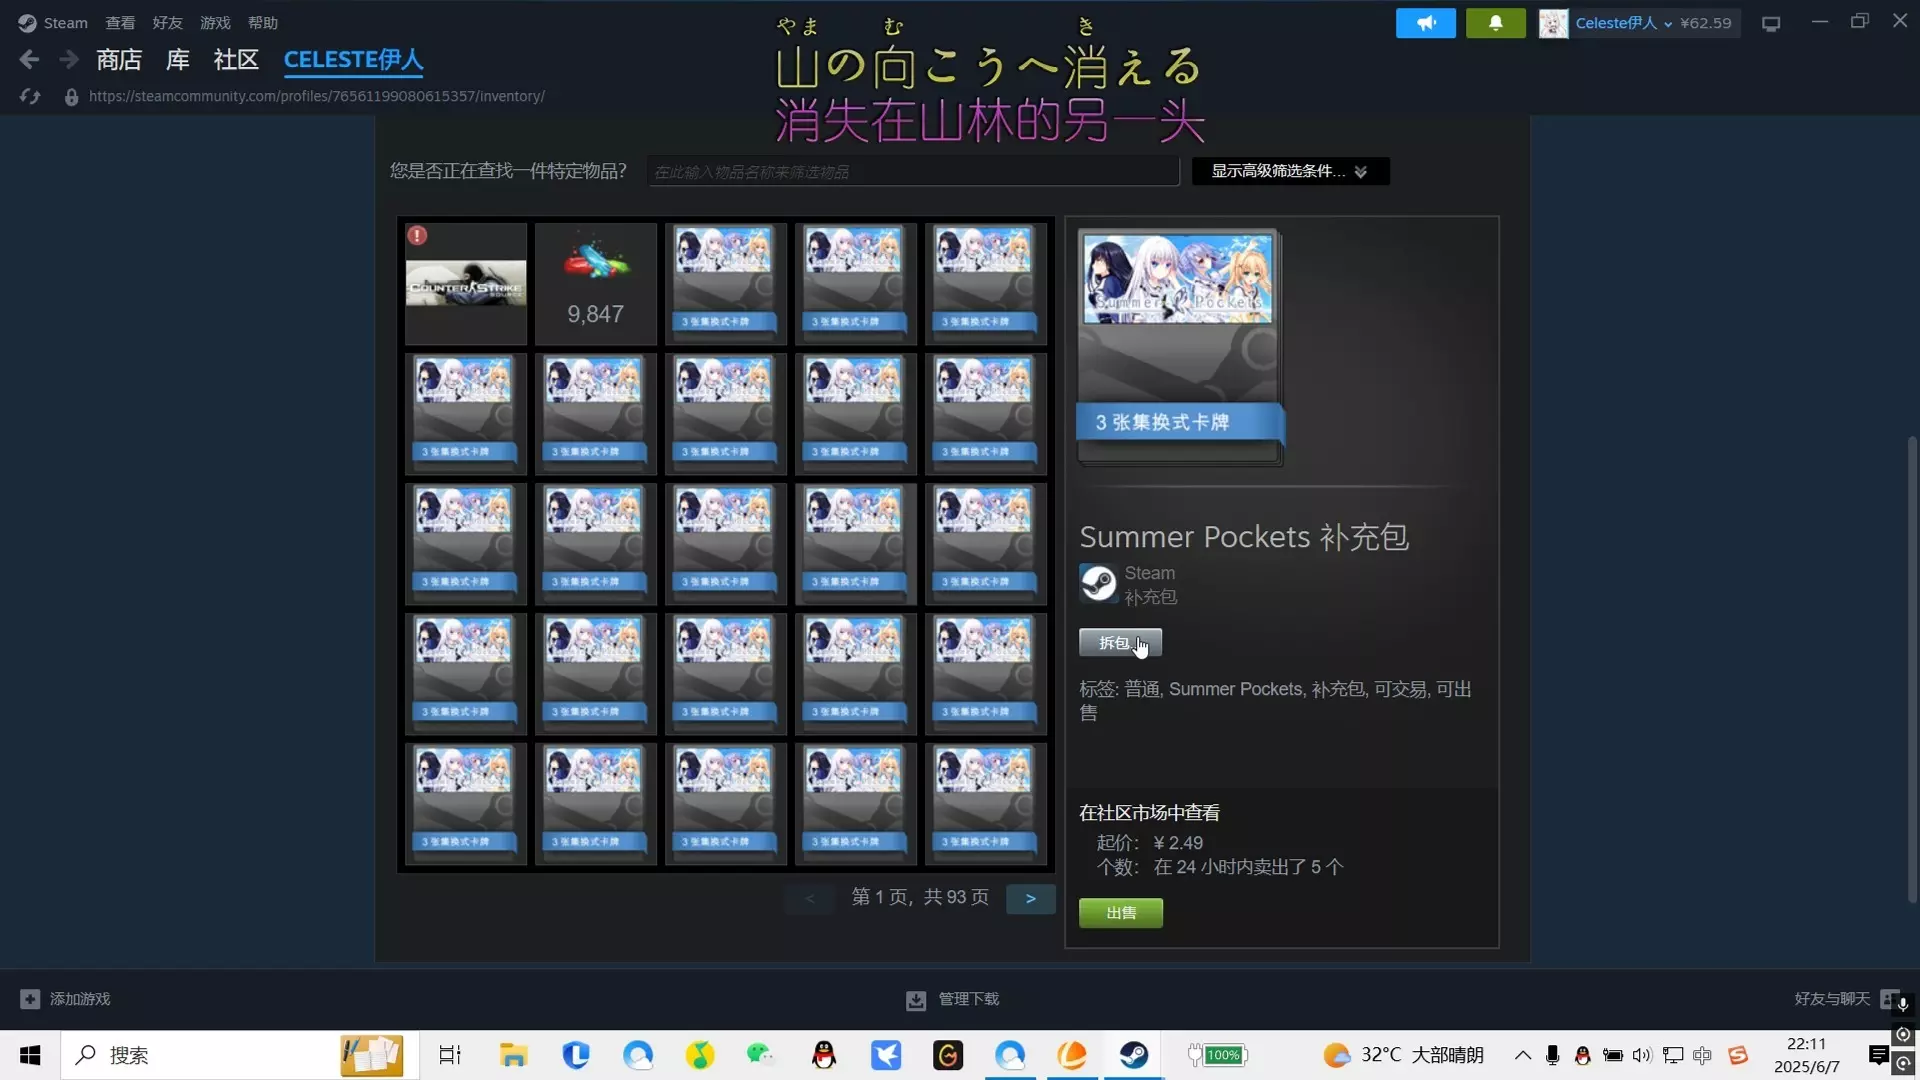Open the Celeste伊人 account dropdown
The height and width of the screenshot is (1080, 1920).
(x=1624, y=23)
